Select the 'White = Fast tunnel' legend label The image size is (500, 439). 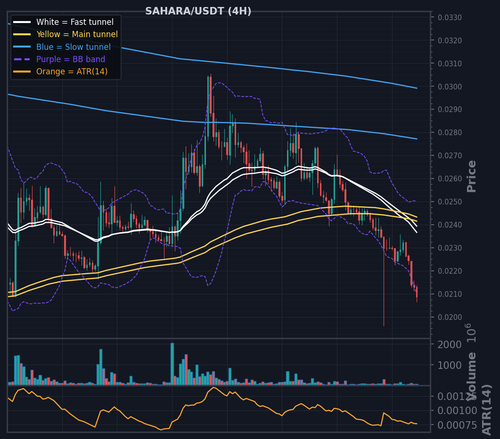pyautogui.click(x=75, y=22)
